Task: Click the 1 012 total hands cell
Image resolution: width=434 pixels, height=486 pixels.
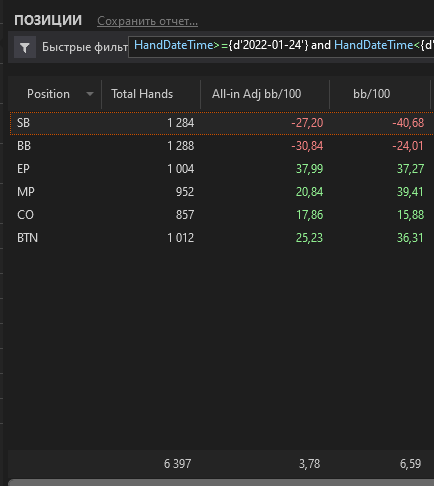Action: [x=181, y=238]
